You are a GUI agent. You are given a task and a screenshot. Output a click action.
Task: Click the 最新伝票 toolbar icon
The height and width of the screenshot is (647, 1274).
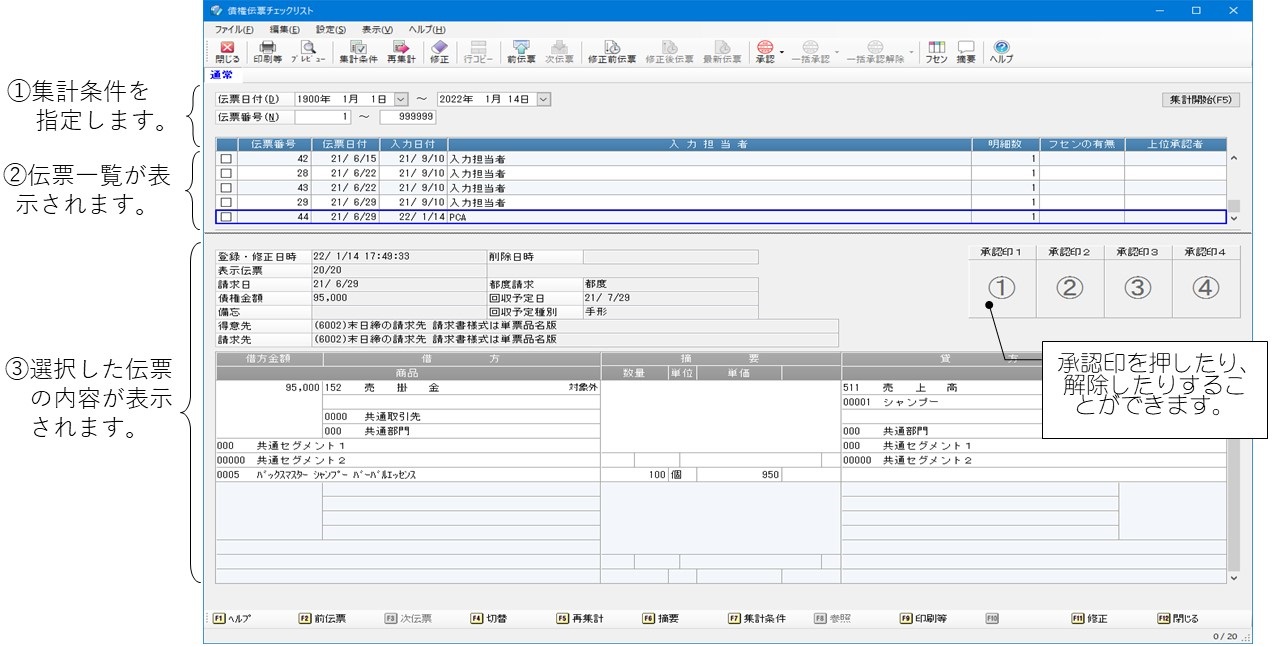(722, 52)
